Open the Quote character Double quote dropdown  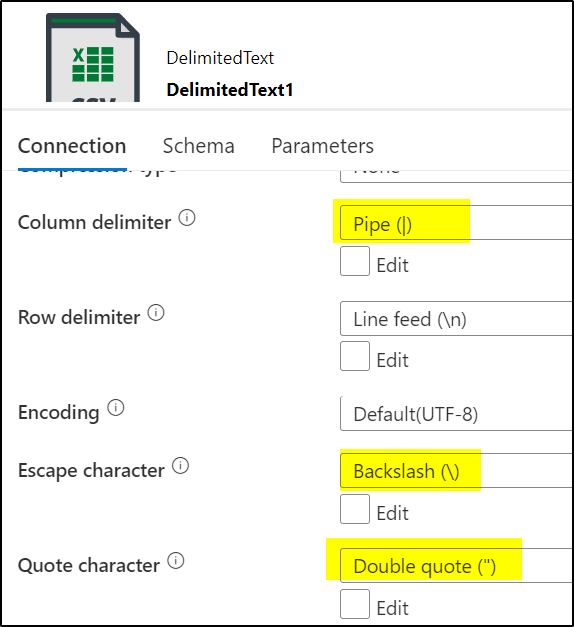click(457, 565)
